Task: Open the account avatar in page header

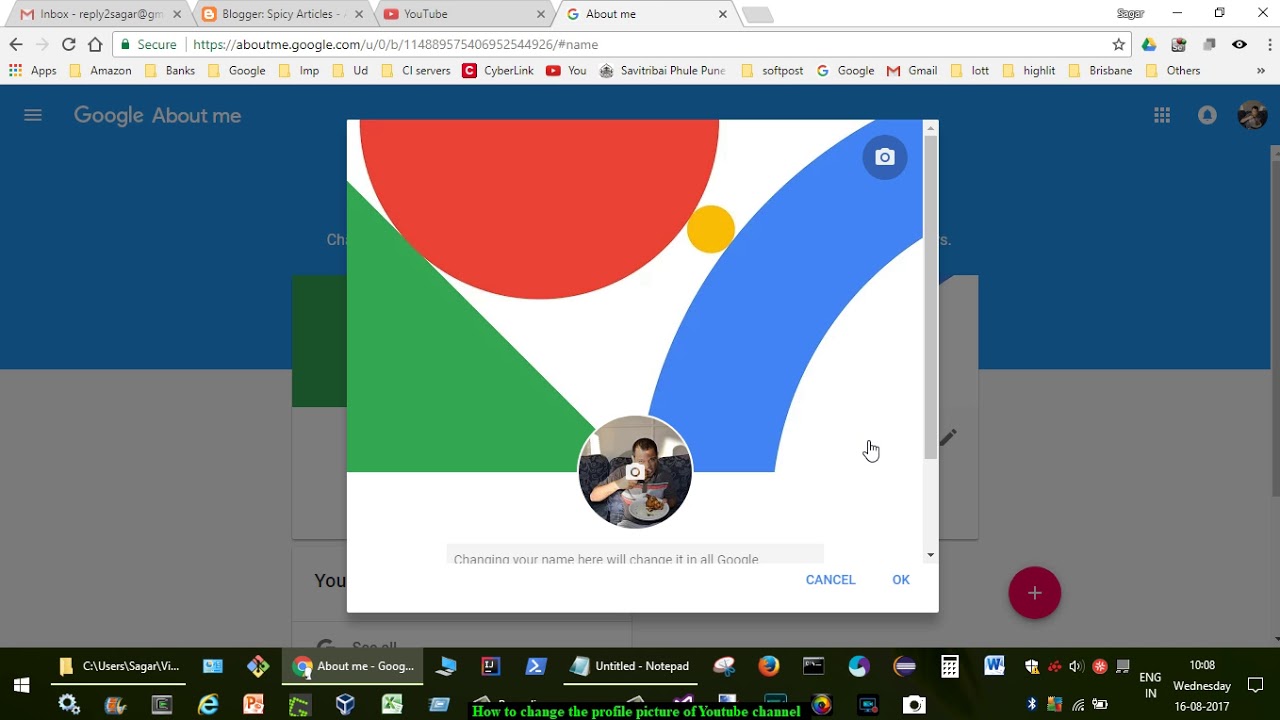Action: (1252, 115)
